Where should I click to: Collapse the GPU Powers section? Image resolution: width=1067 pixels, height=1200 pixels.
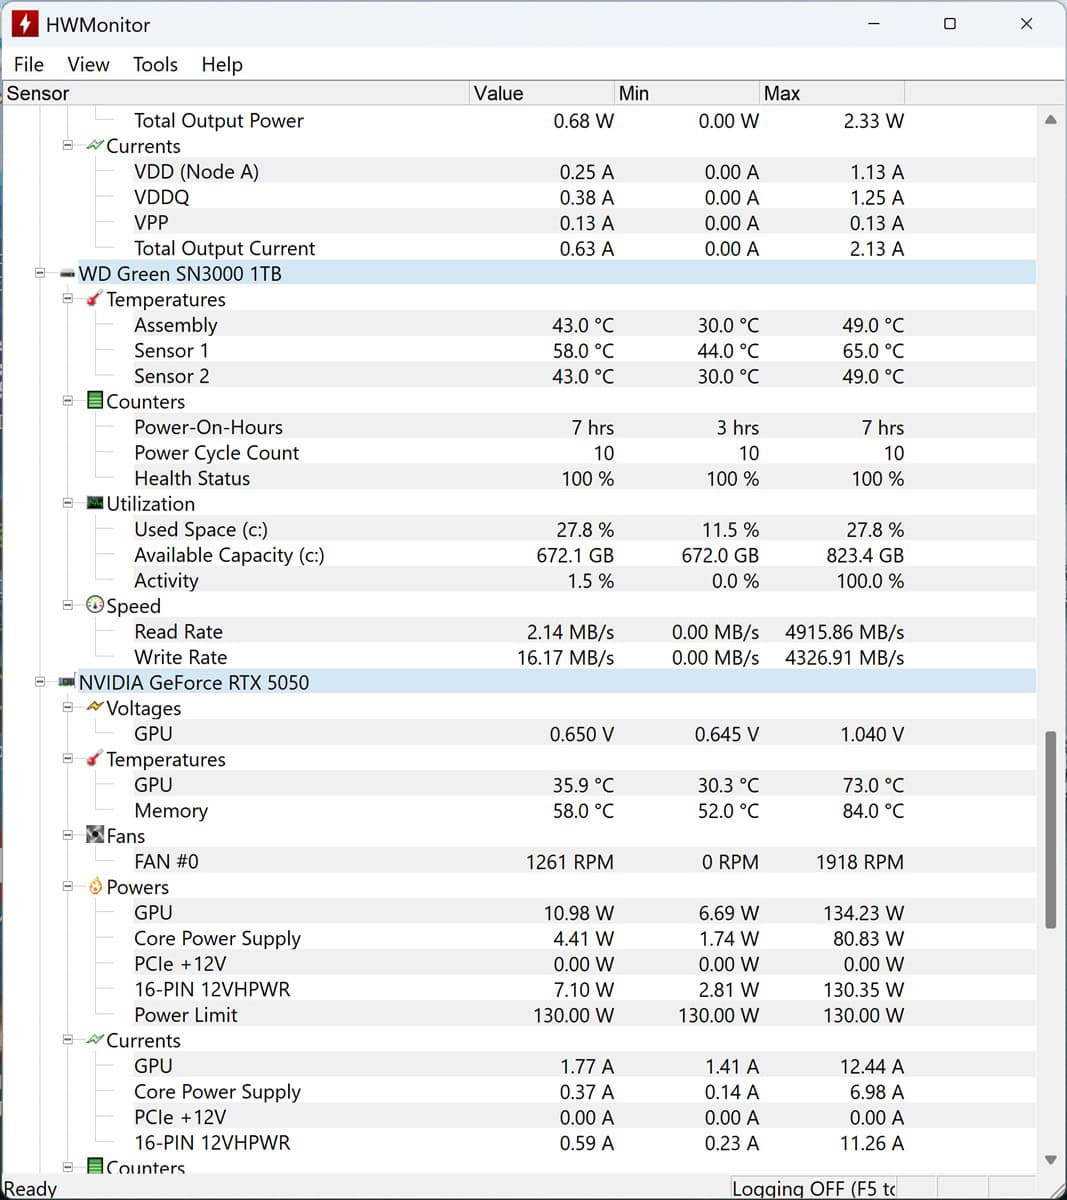(x=68, y=886)
